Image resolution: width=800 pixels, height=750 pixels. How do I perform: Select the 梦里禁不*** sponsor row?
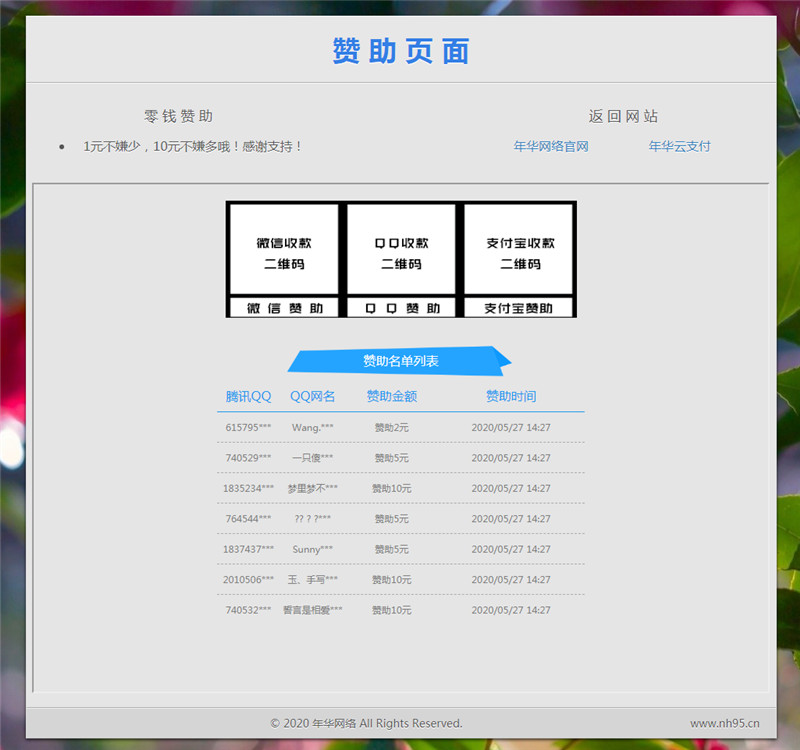(x=400, y=488)
